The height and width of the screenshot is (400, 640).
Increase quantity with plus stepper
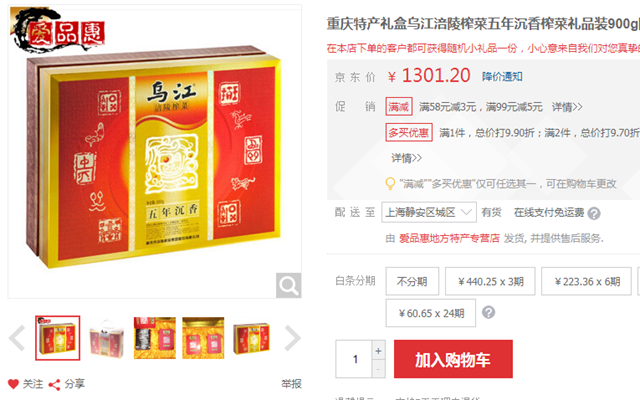tap(378, 350)
